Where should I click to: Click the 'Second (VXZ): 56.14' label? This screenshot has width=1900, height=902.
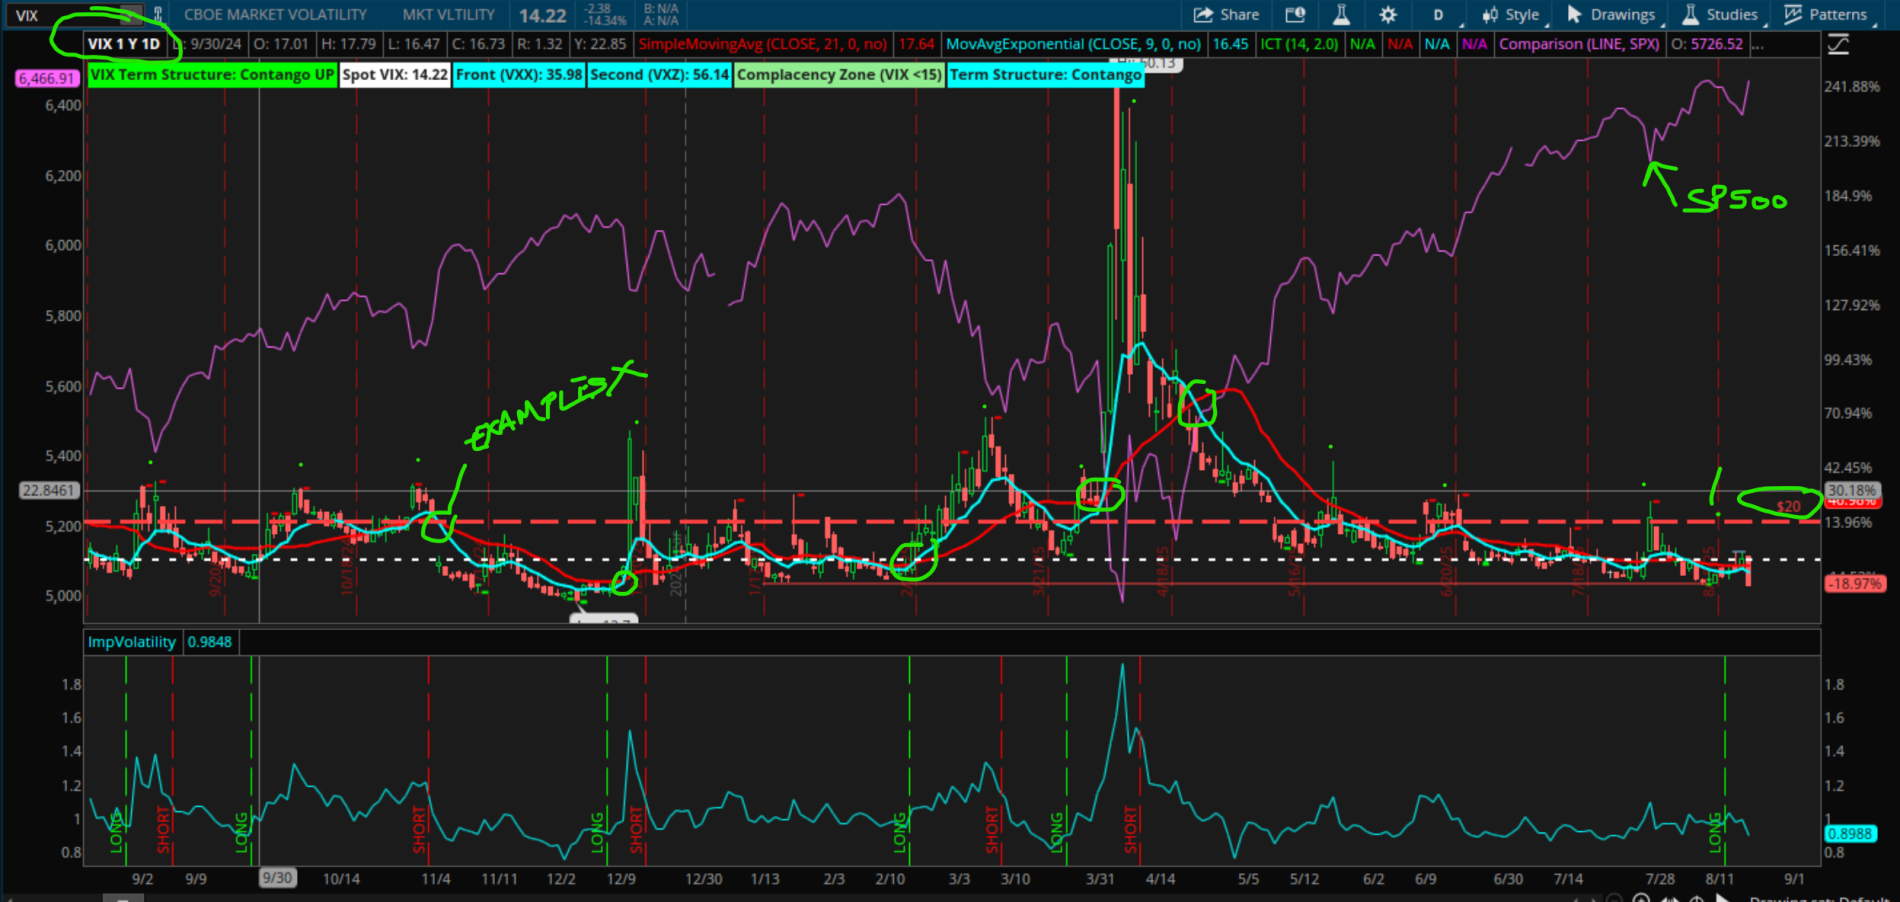point(659,75)
